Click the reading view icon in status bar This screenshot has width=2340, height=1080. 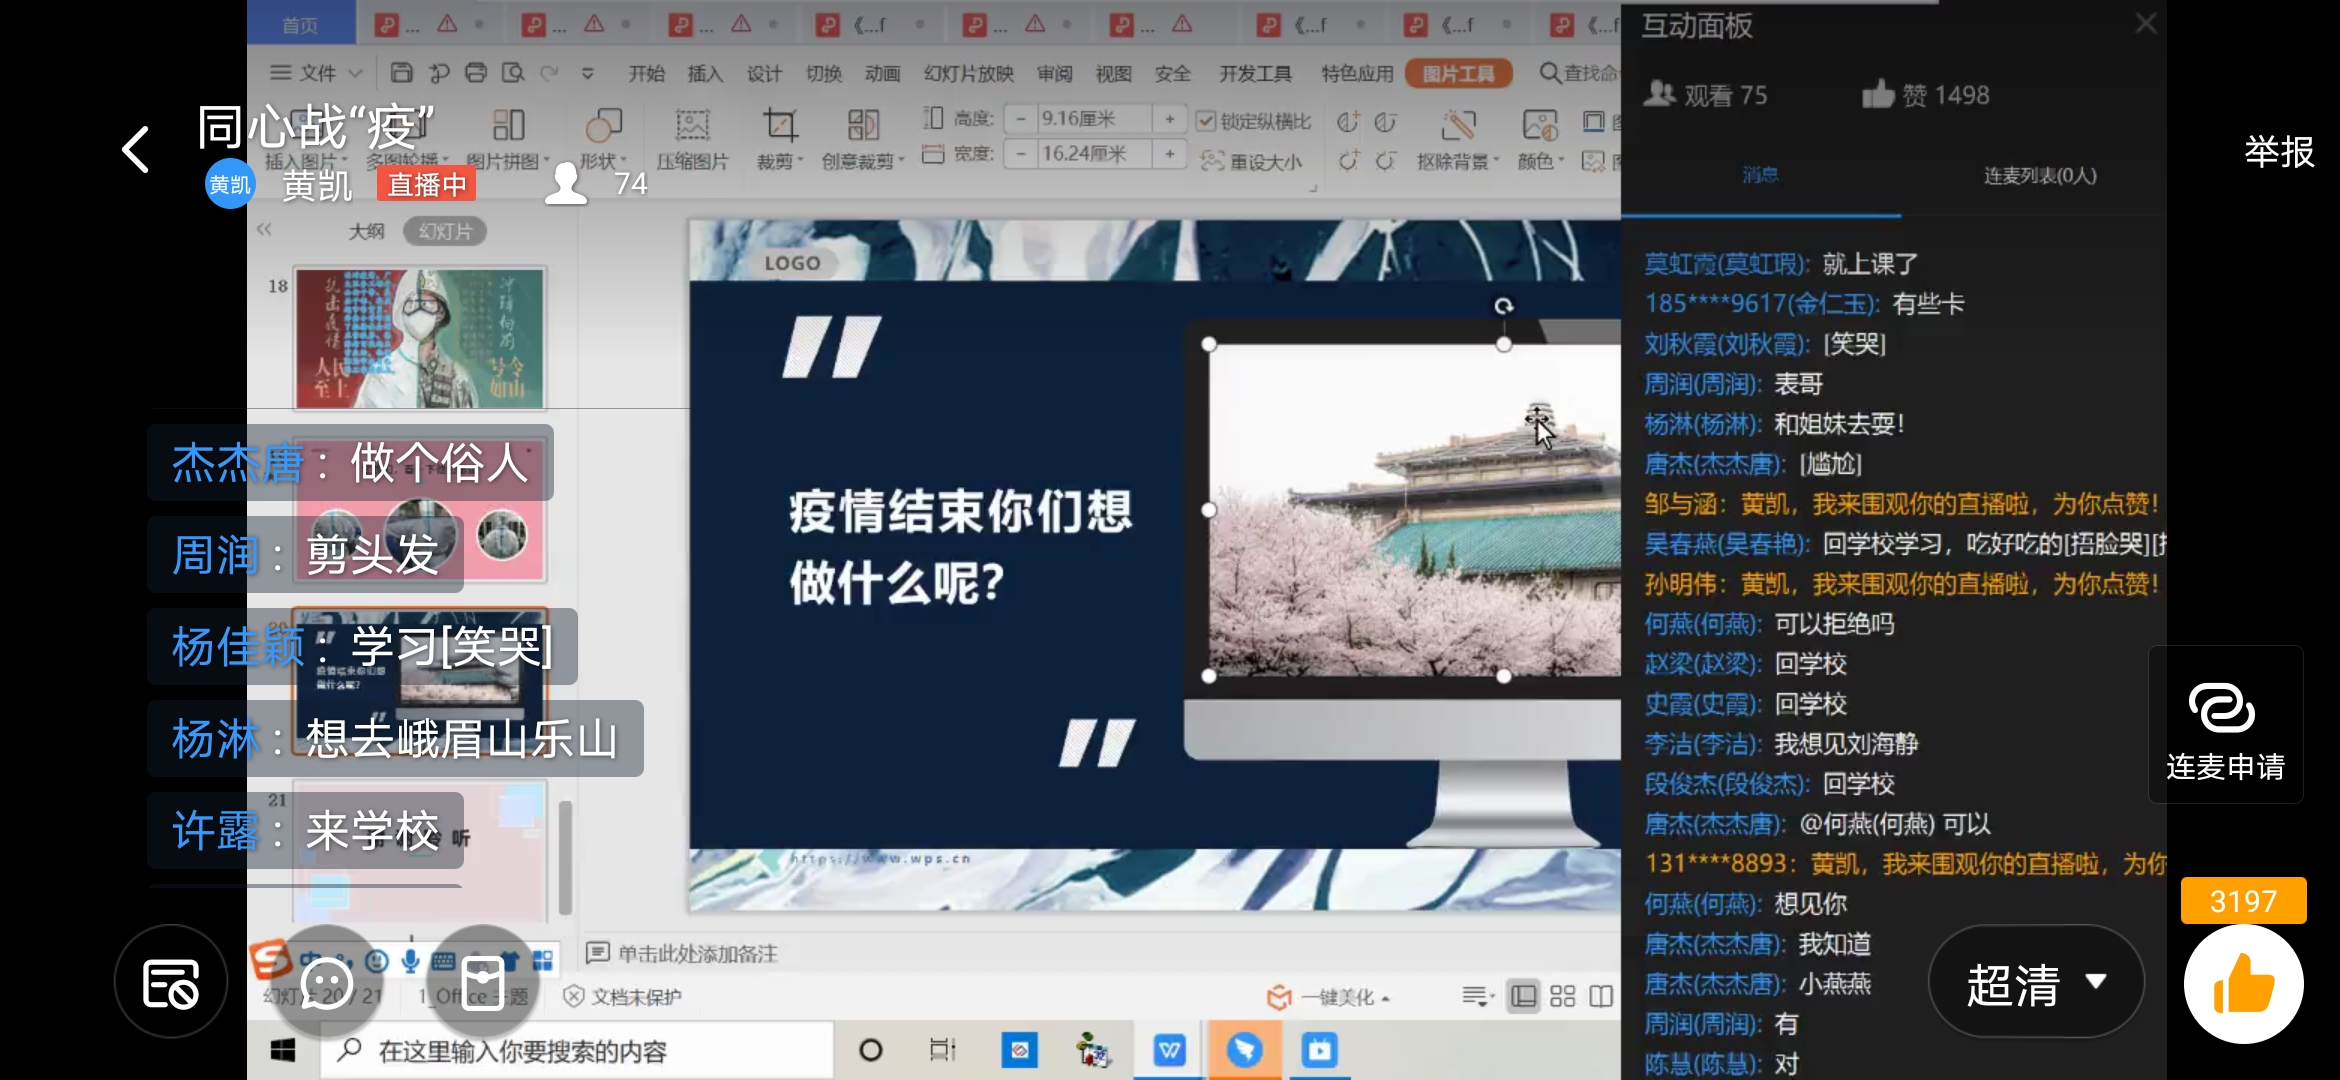pos(1601,996)
